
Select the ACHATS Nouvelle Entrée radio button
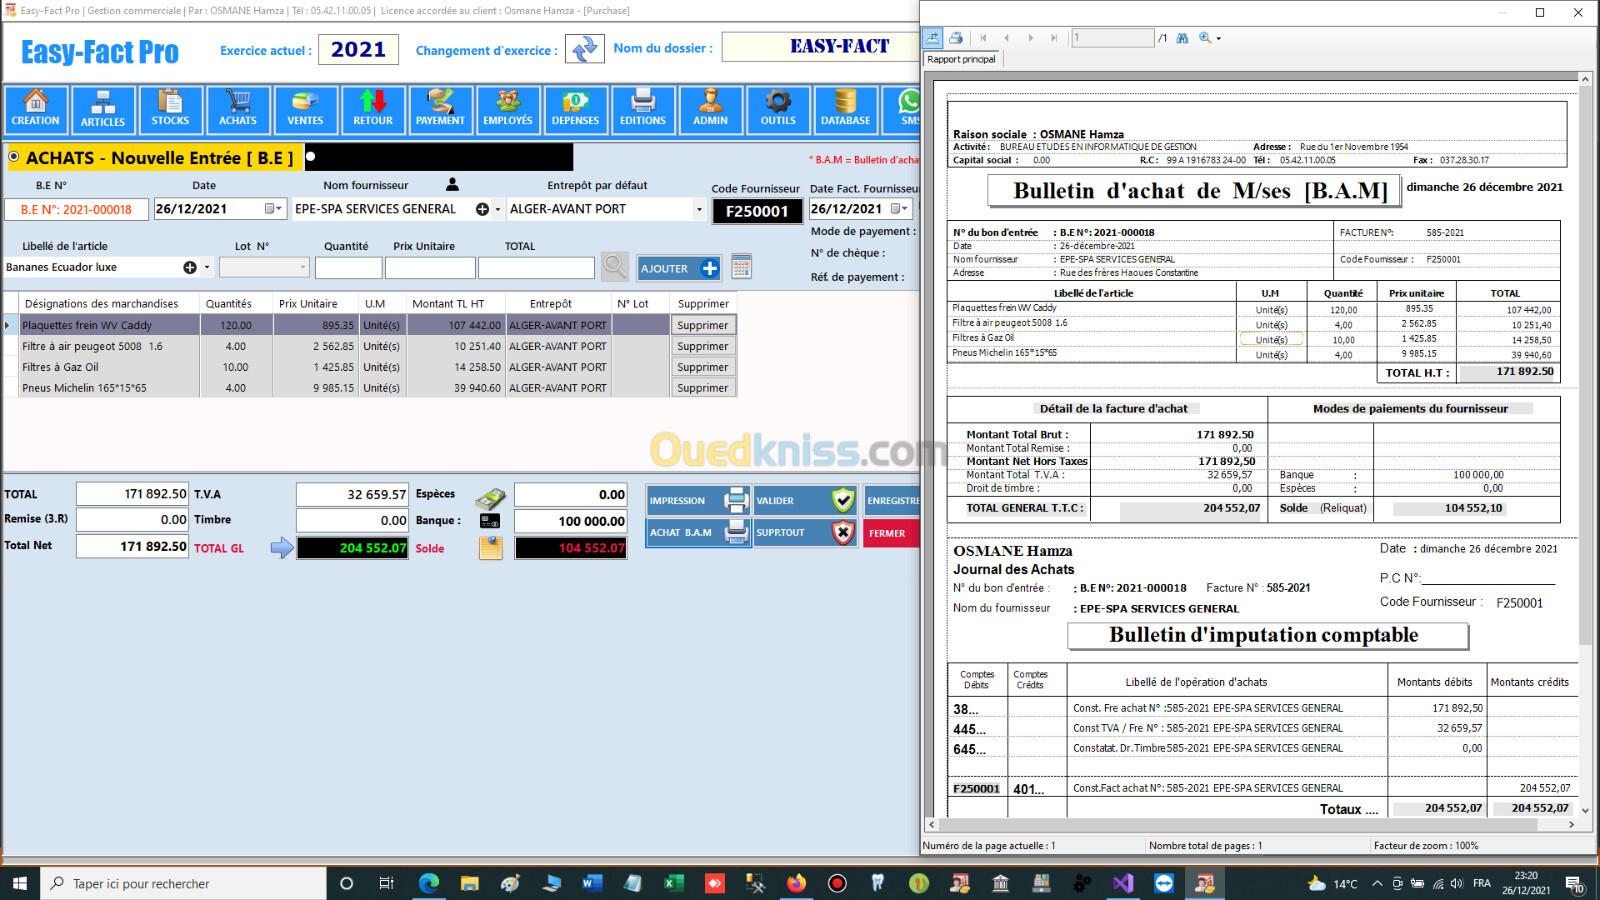[x=14, y=157]
